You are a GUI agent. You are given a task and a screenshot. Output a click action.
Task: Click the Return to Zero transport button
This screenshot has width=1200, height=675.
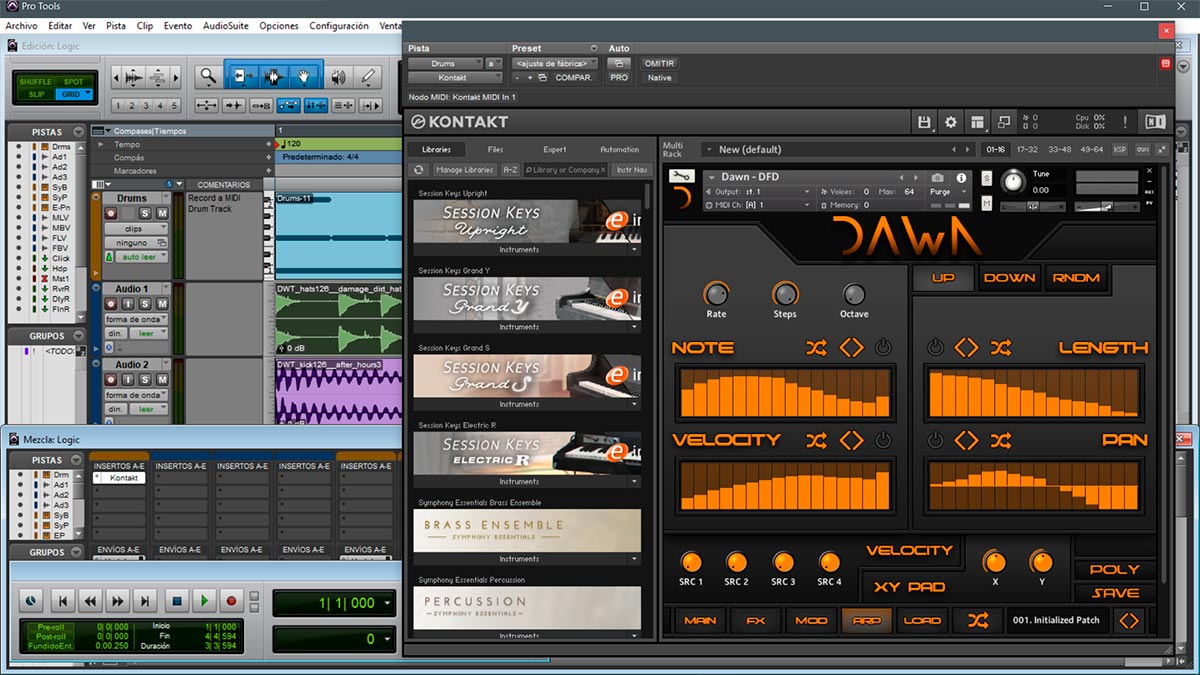[x=63, y=601]
